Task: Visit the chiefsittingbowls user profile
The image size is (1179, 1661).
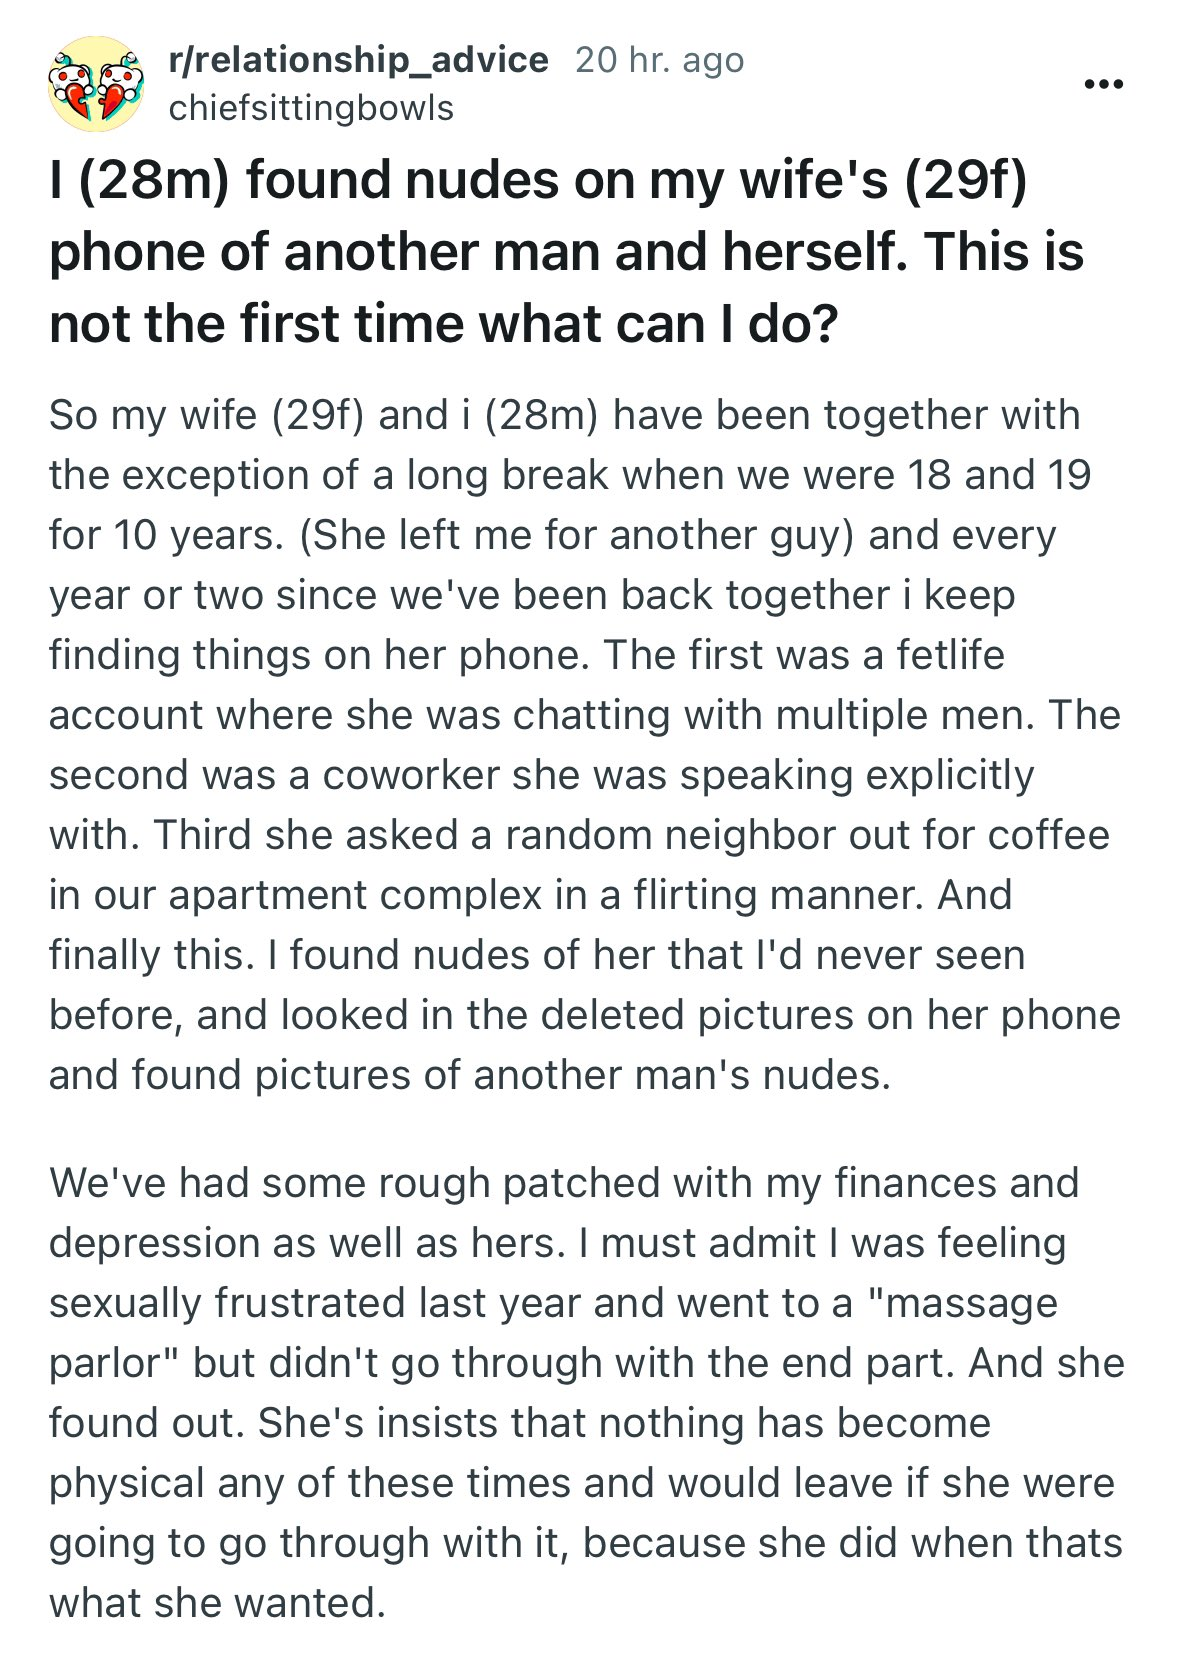Action: (x=311, y=108)
